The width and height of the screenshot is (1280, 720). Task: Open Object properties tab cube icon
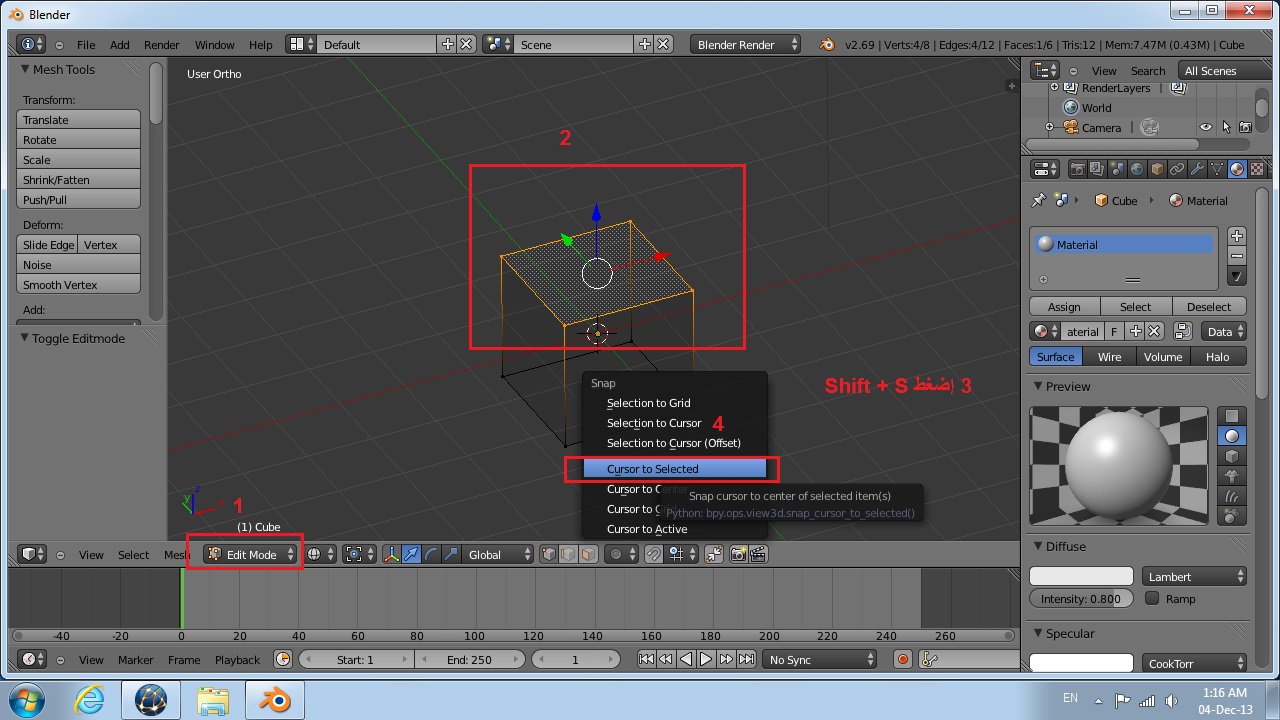(1157, 170)
